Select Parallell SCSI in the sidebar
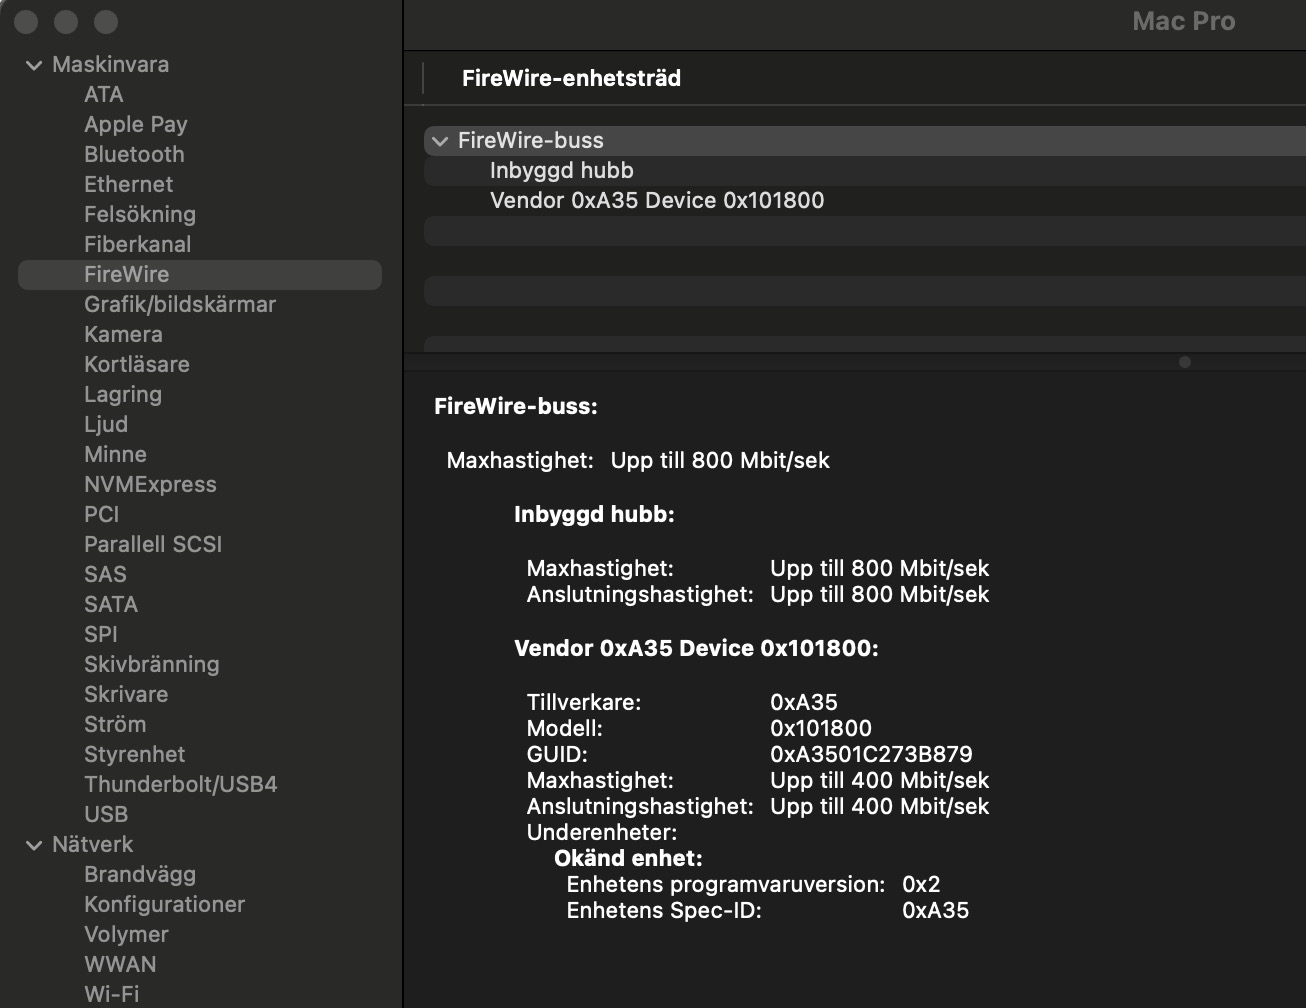This screenshot has height=1008, width=1306. tap(153, 544)
